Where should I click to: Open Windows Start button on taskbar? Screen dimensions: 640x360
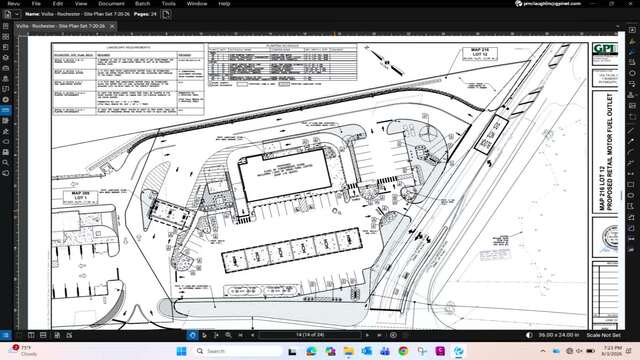coord(181,351)
